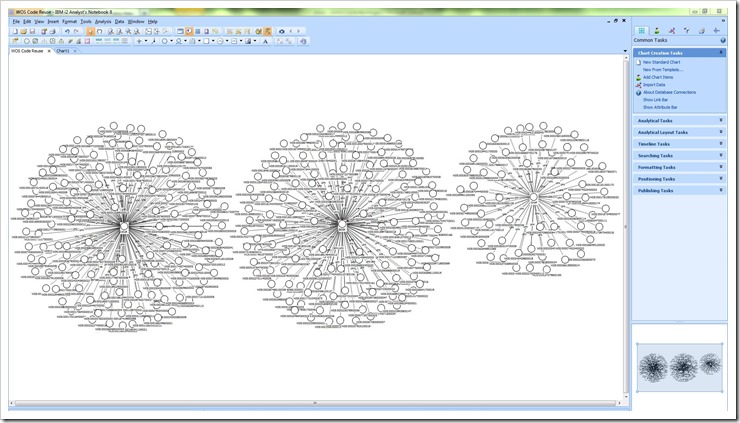740x423 pixels.
Task: Open the Analysis menu
Action: 103,22
